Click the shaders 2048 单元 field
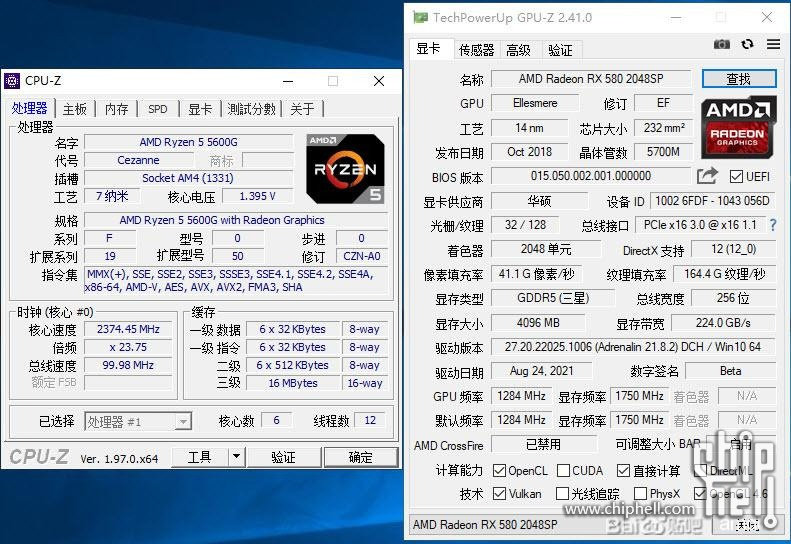The height and width of the screenshot is (544, 791). click(546, 249)
